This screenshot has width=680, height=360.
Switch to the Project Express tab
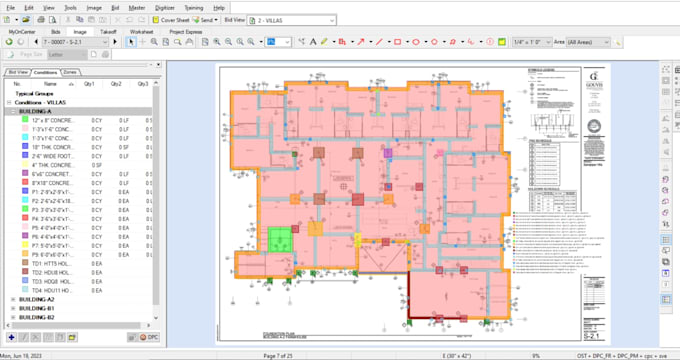(186, 32)
